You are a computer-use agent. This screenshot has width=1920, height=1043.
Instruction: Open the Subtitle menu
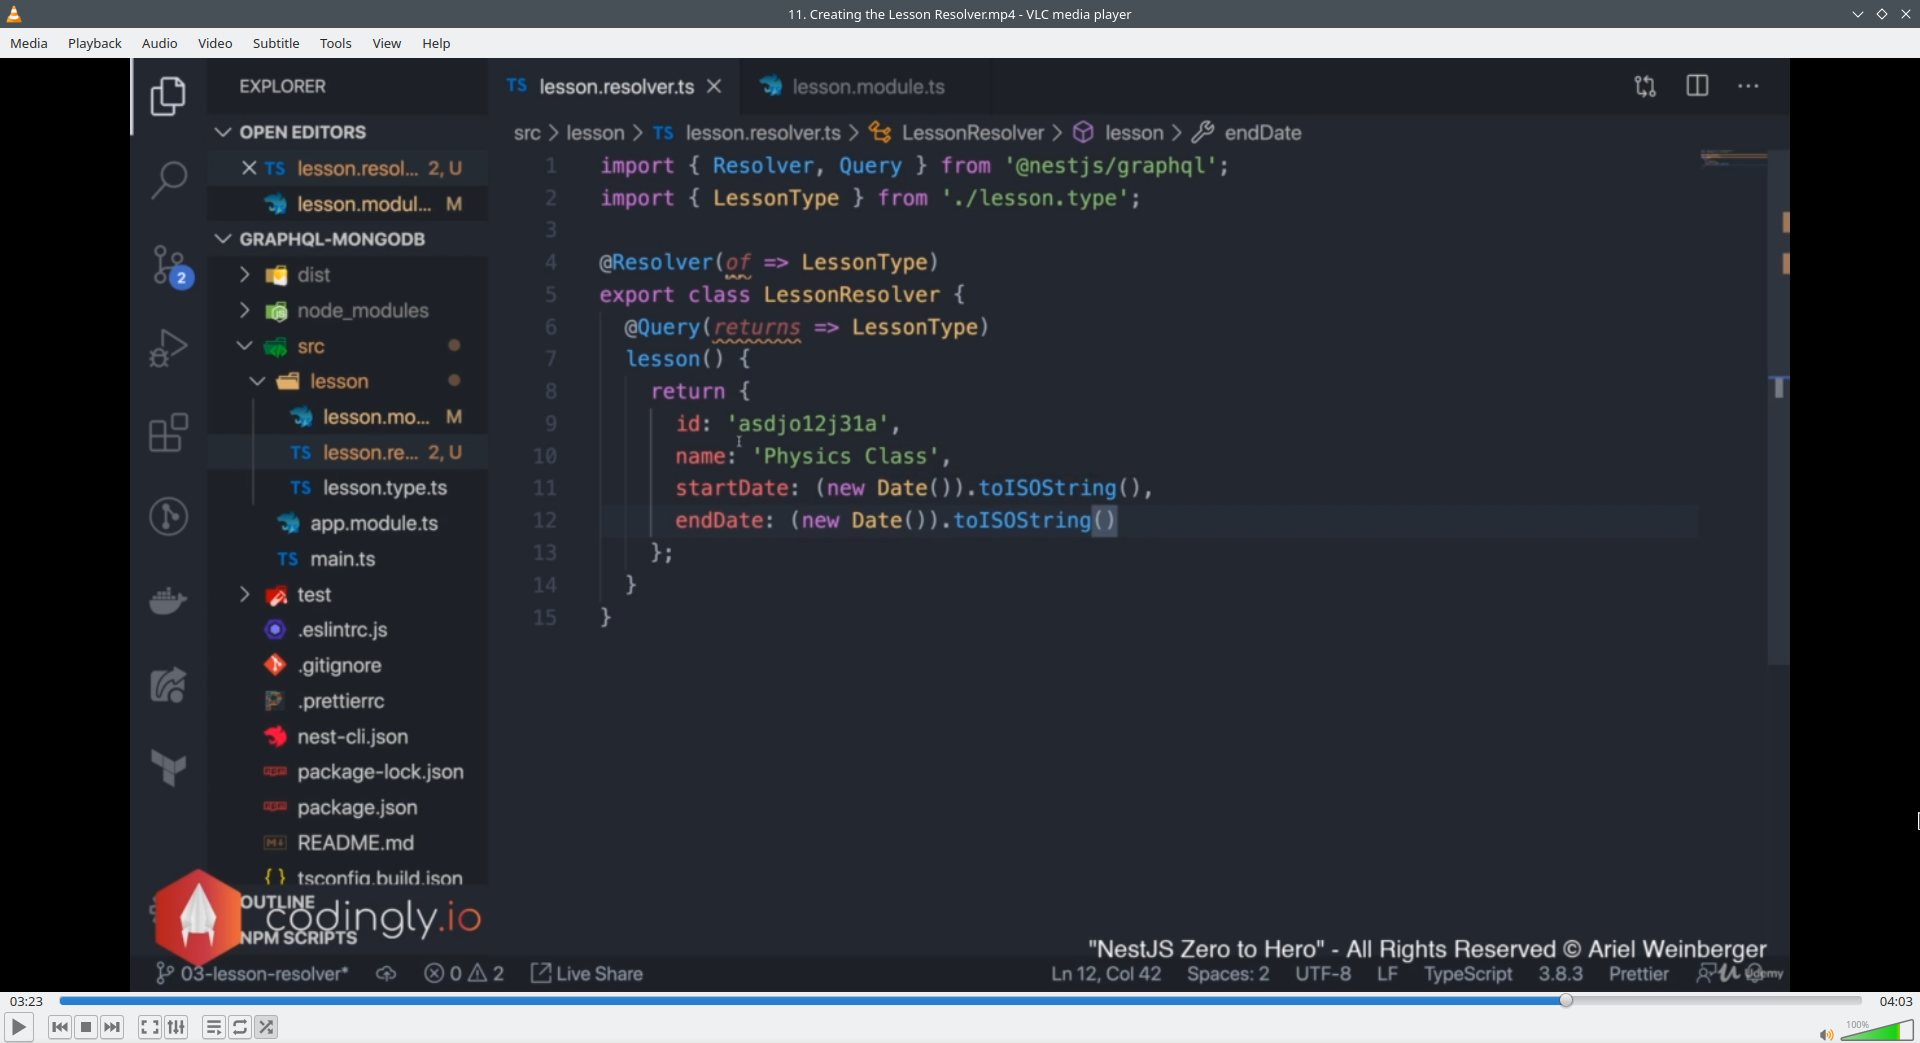[x=276, y=43]
